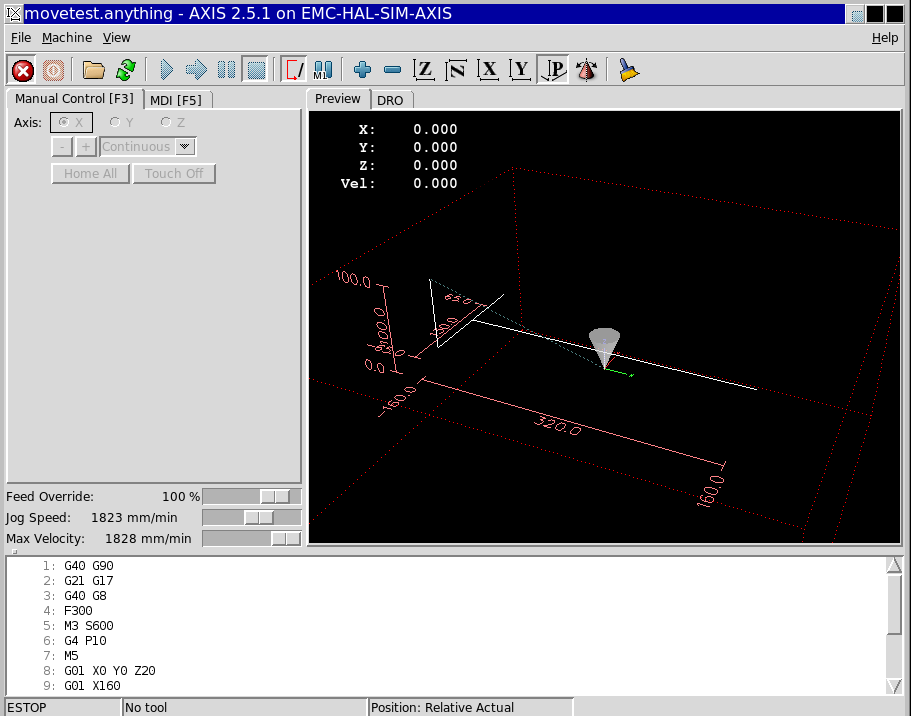The height and width of the screenshot is (716, 911).
Task: Click the tool cone in the preview
Action: 604,348
